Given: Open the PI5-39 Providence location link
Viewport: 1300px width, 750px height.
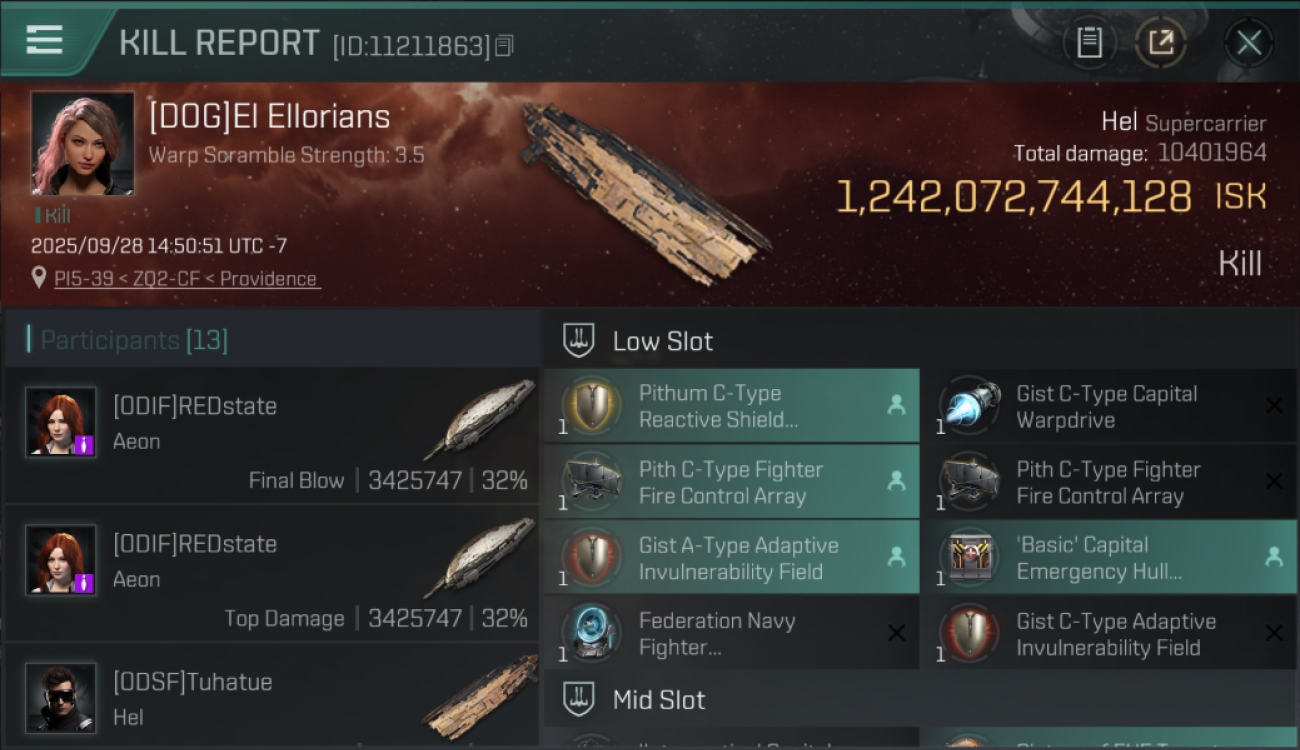Looking at the screenshot, I should pyautogui.click(x=187, y=279).
